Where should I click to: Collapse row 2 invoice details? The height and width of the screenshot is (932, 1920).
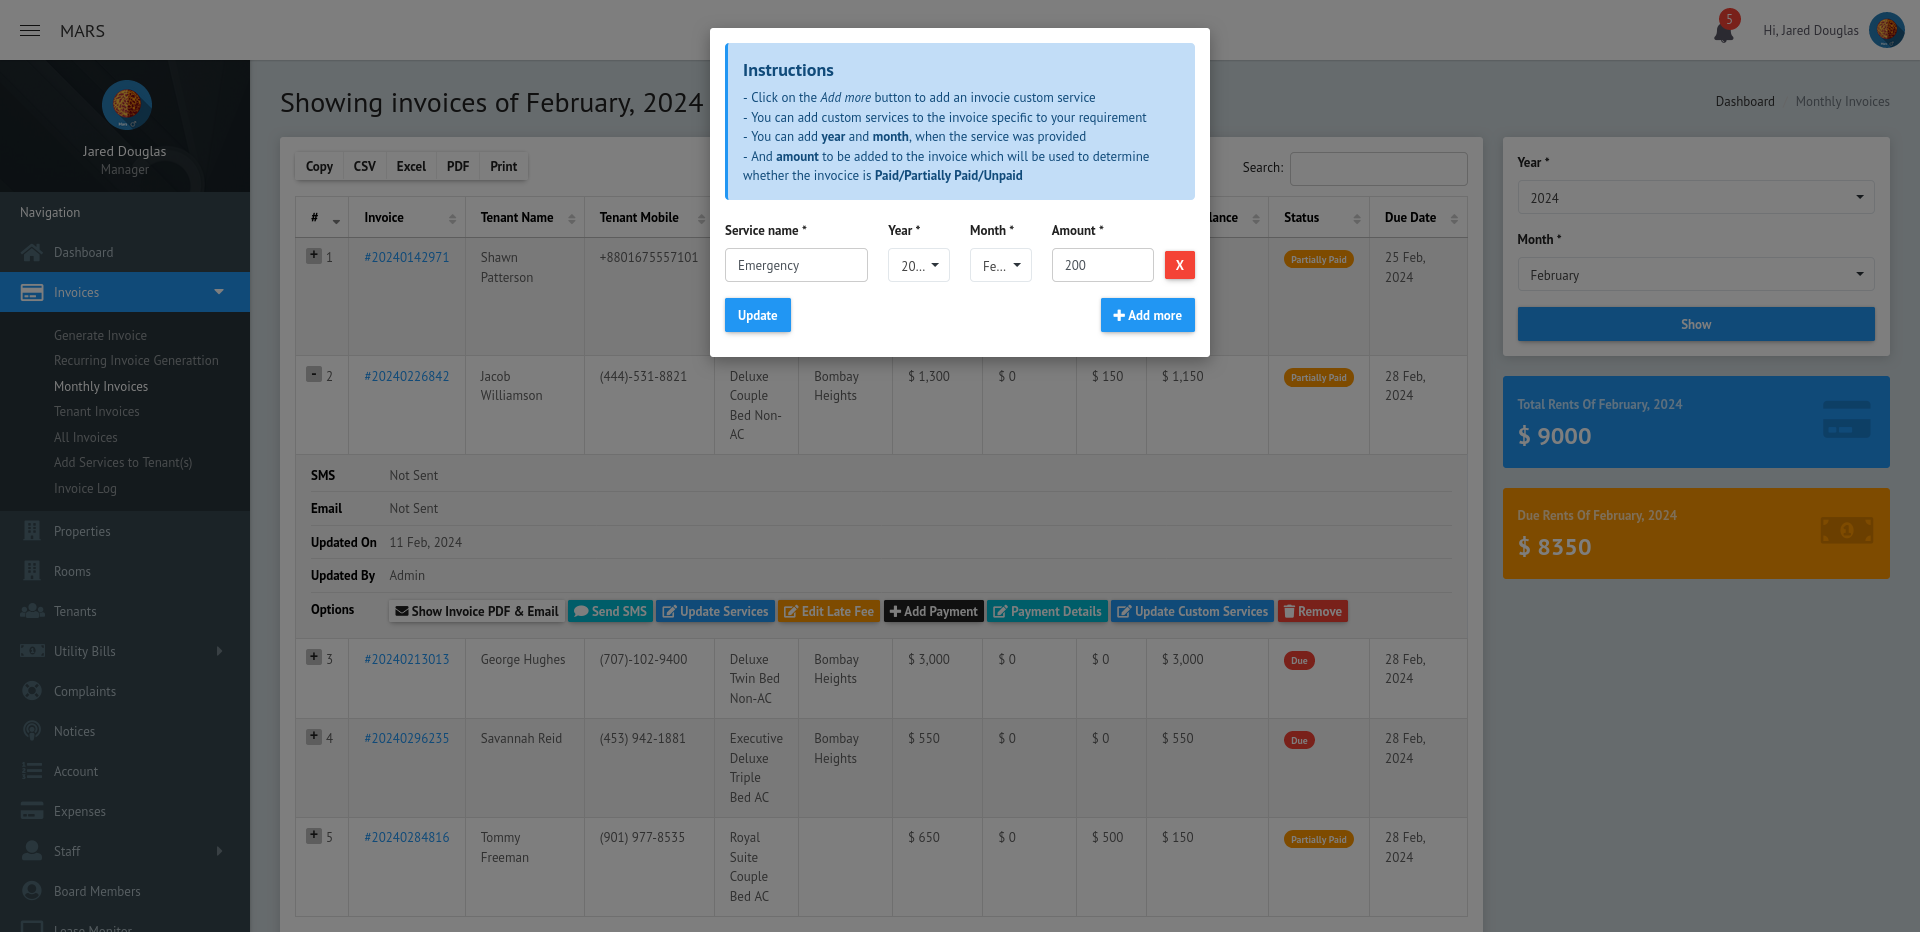click(x=314, y=374)
